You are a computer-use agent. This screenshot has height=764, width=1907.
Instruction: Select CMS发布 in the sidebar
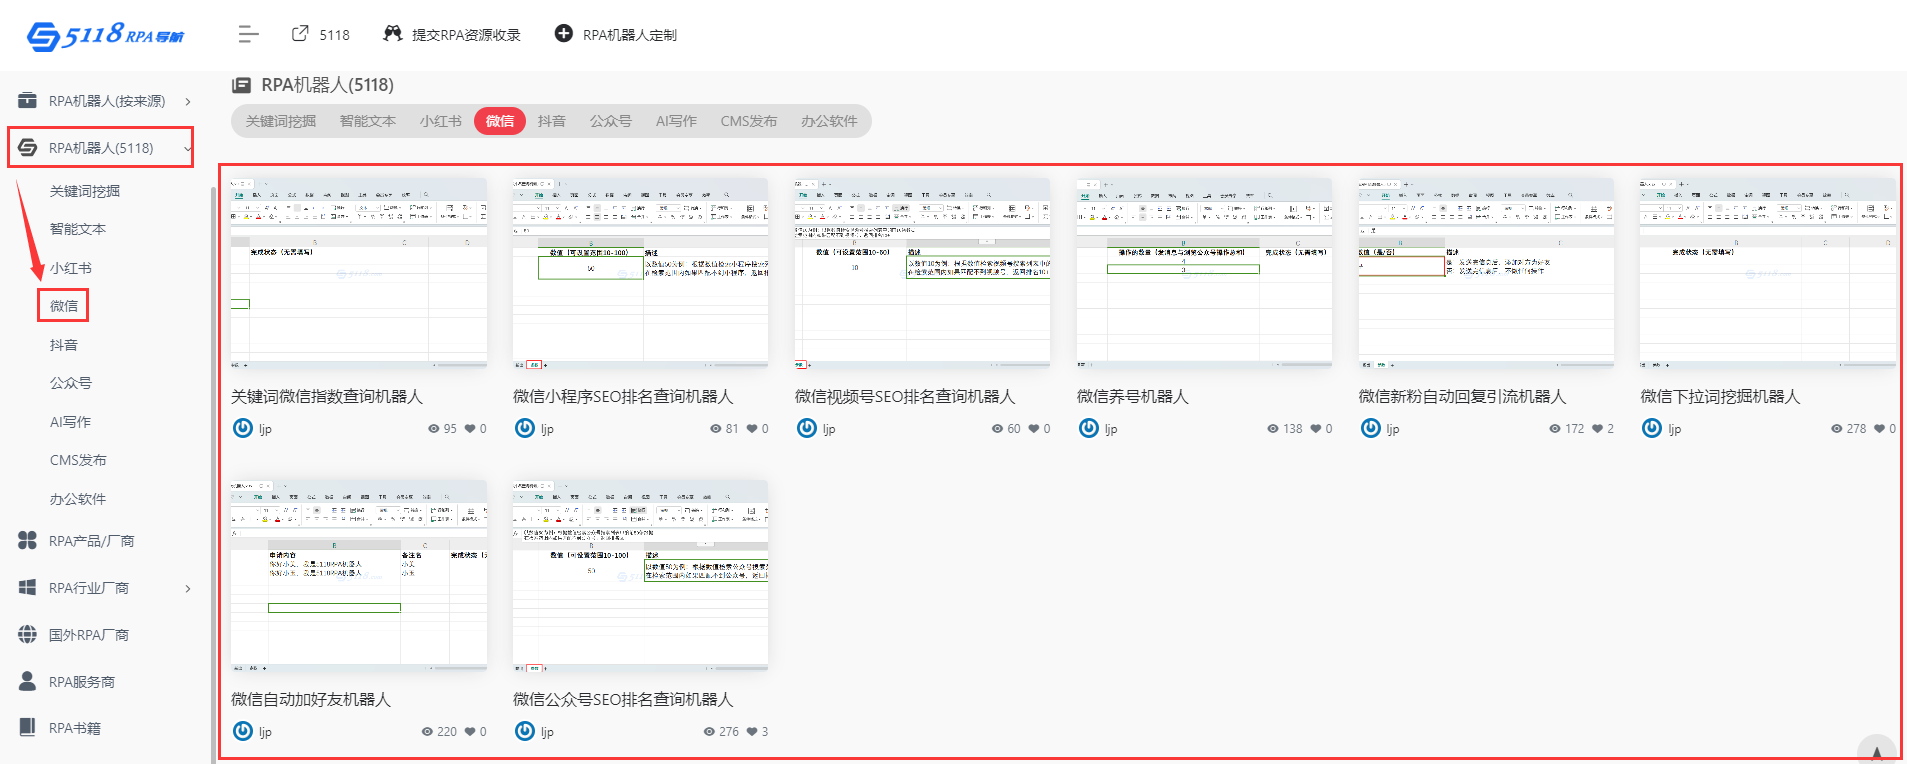point(78,460)
